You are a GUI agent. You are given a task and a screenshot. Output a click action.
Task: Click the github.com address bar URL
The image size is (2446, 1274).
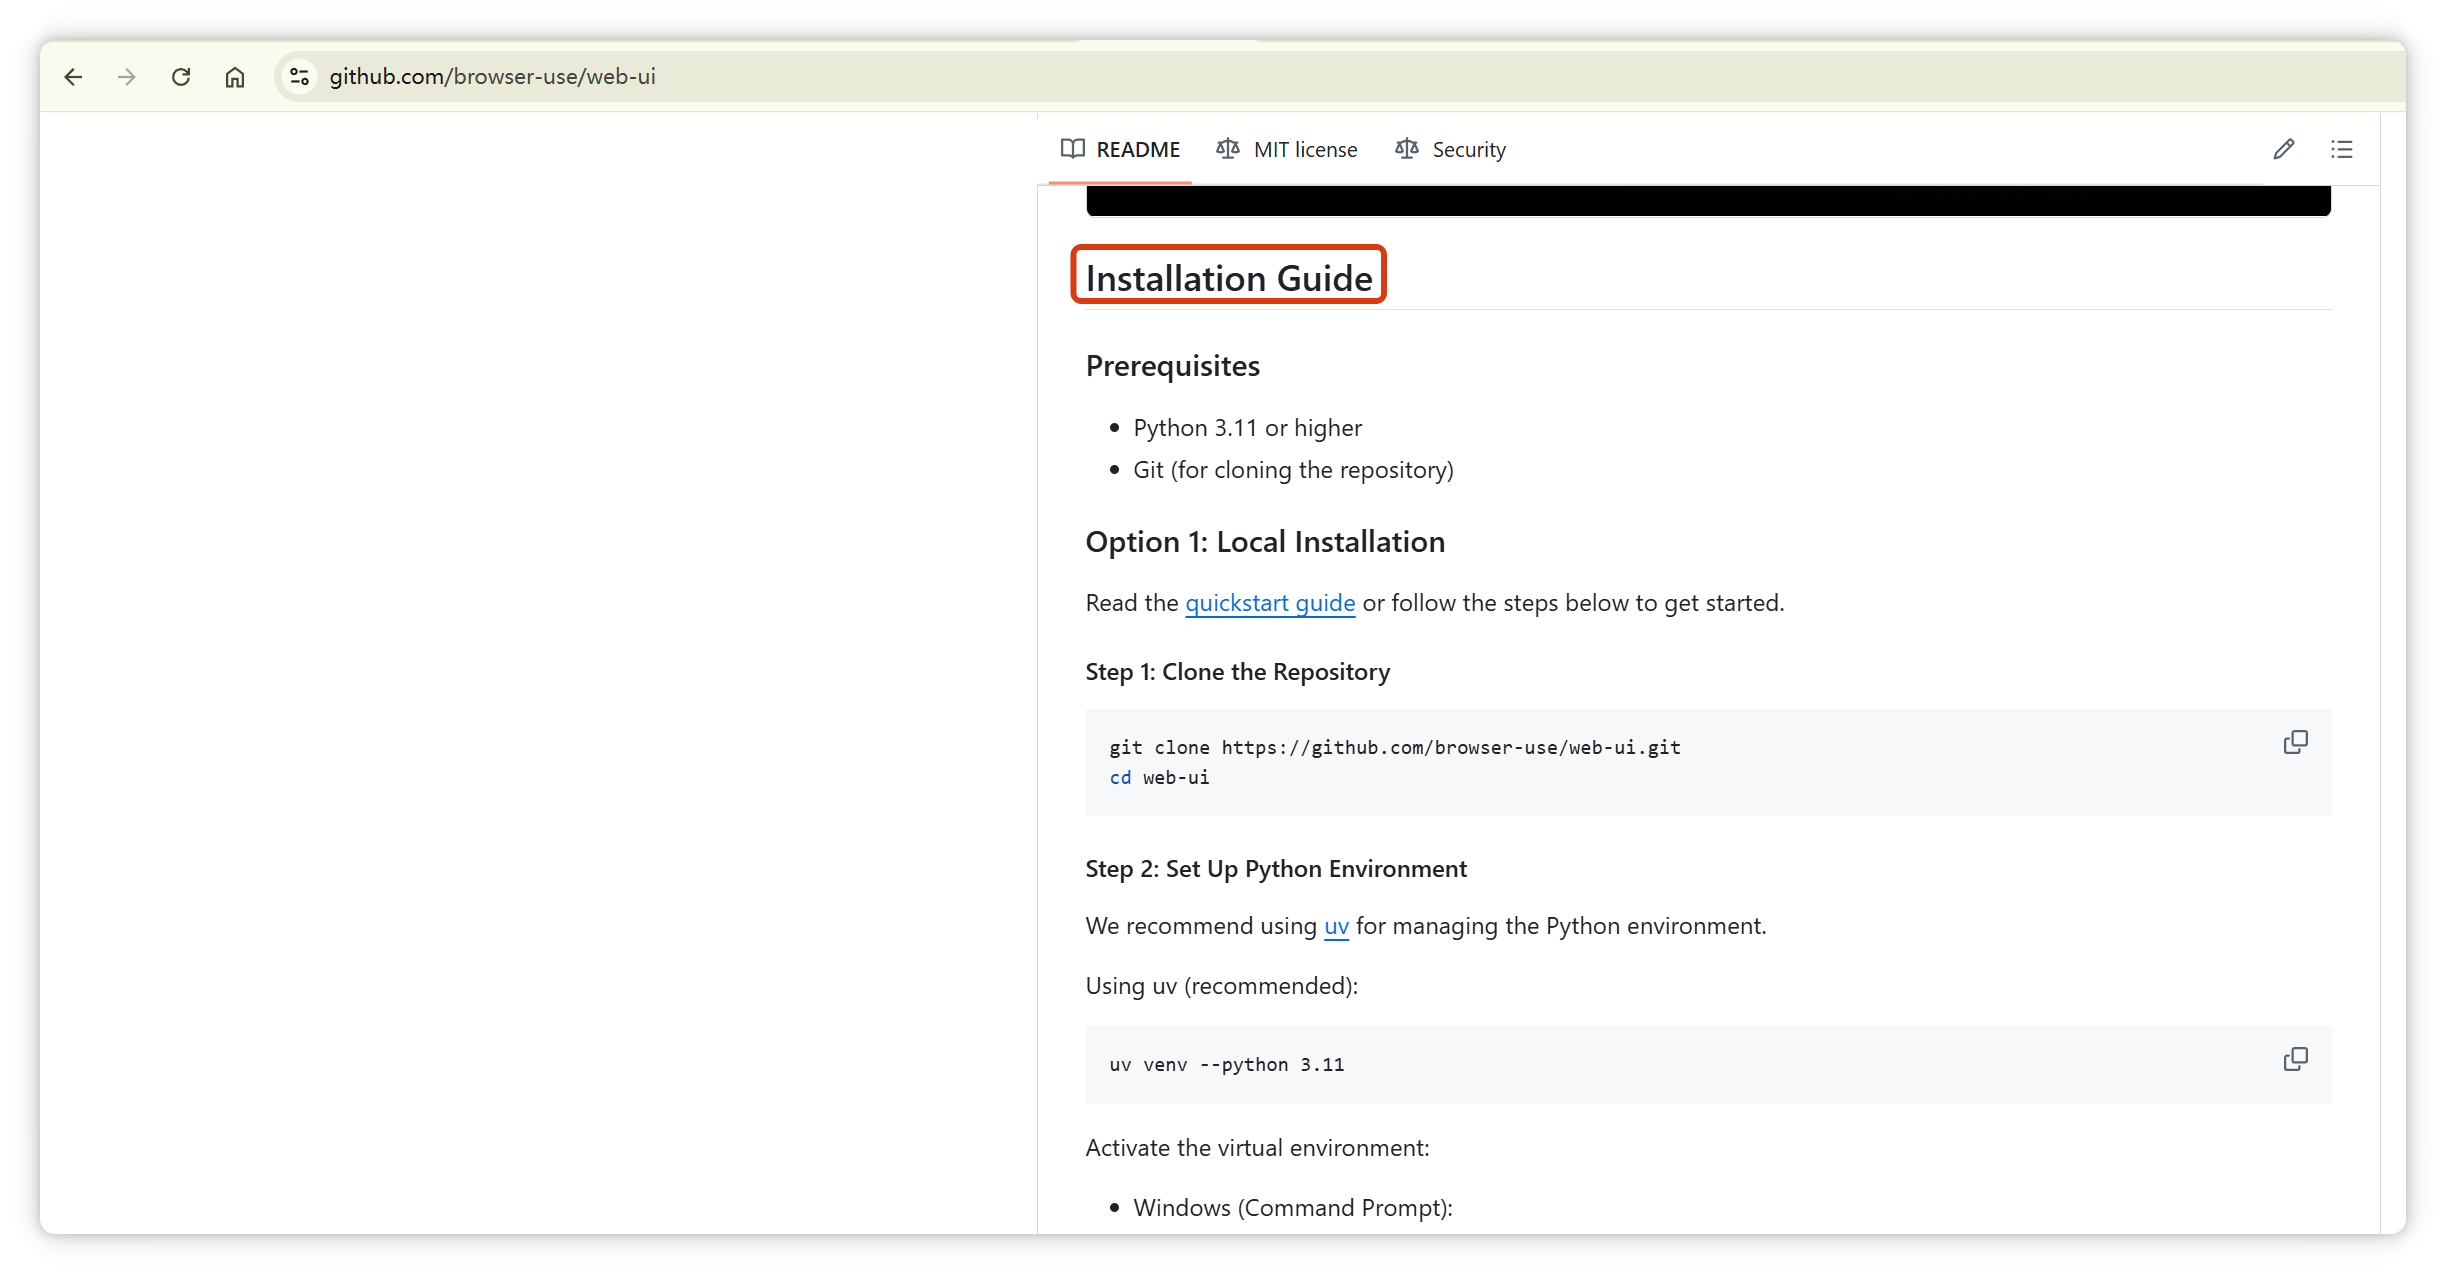492,77
